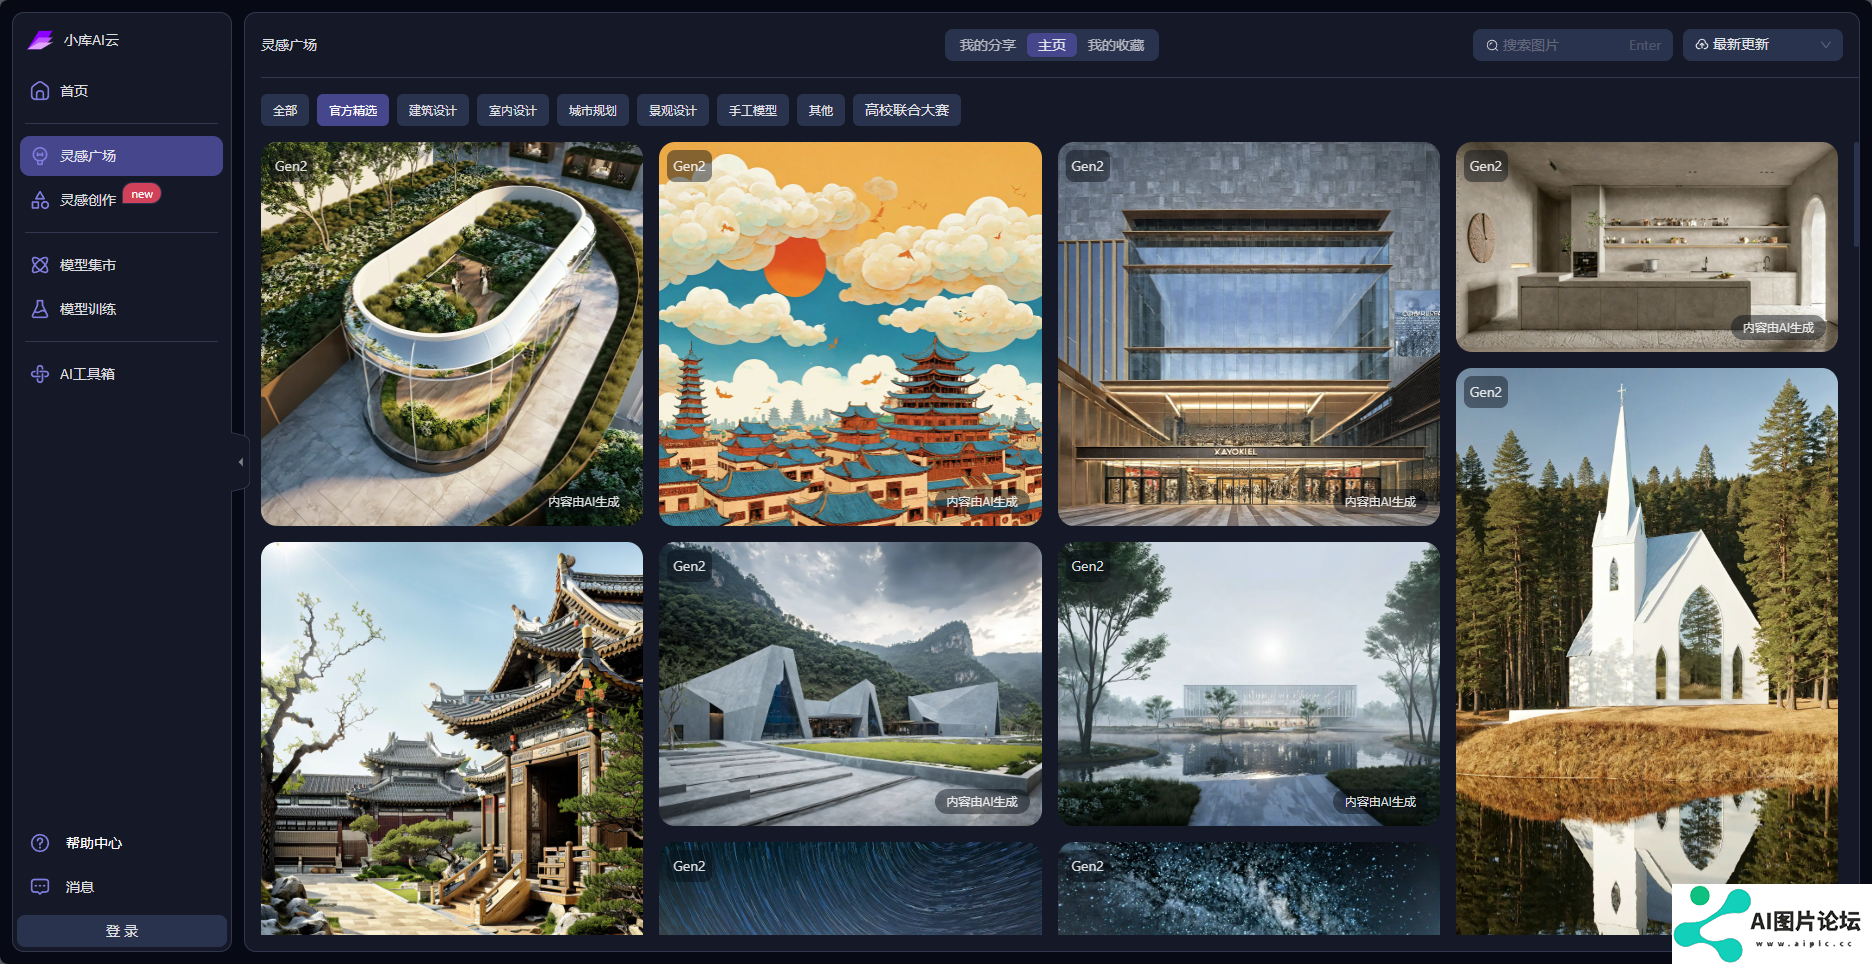Click the 灵感广场 page title
1872x964 pixels.
coord(289,45)
